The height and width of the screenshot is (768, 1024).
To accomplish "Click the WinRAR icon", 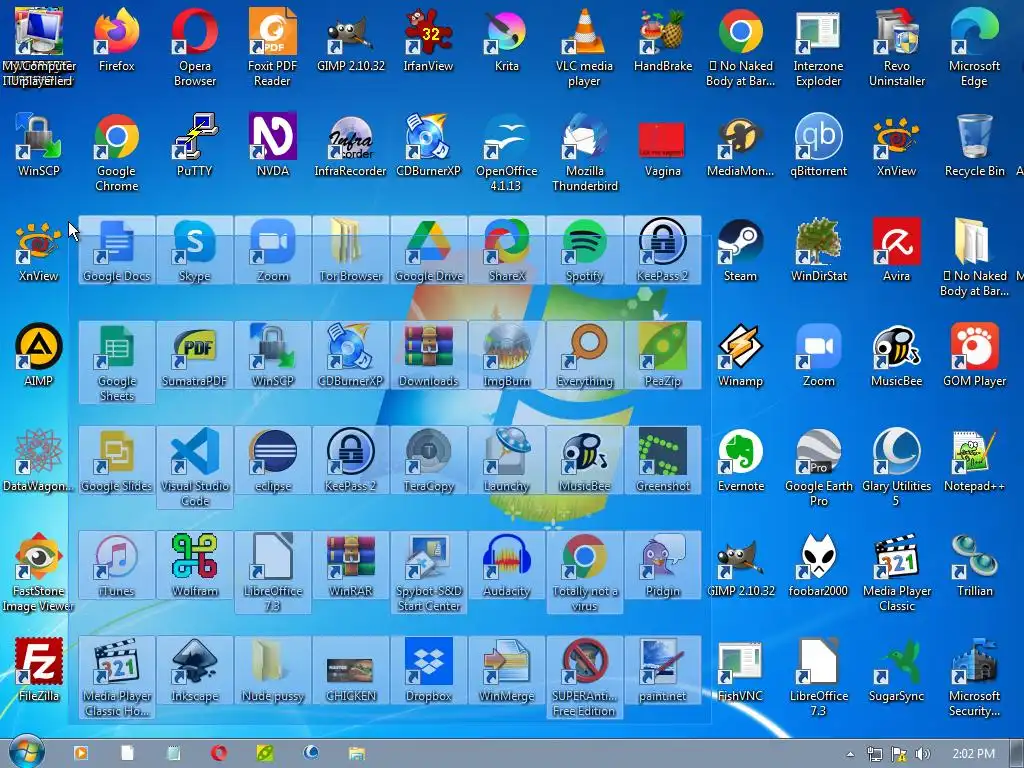I will click(x=351, y=566).
